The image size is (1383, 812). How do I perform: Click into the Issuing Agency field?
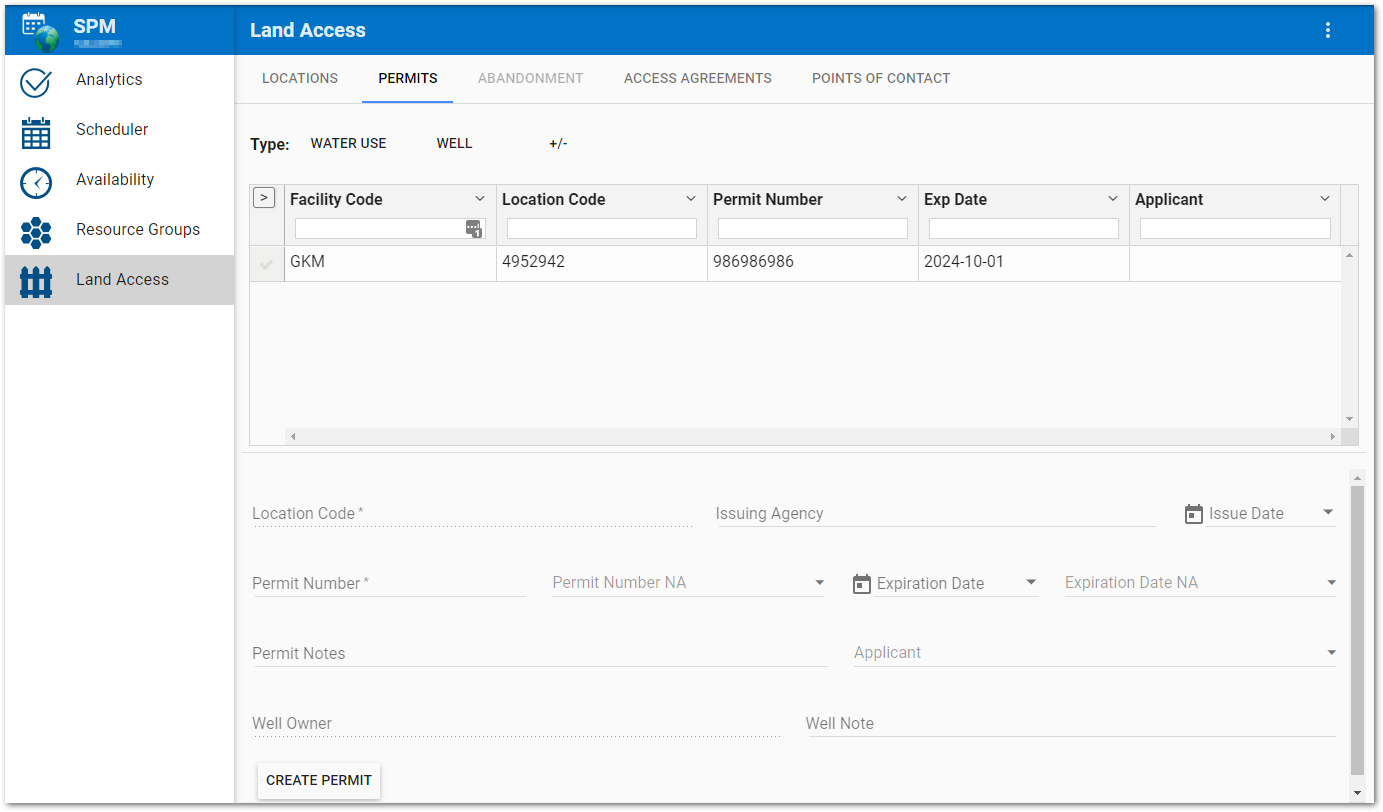click(935, 514)
